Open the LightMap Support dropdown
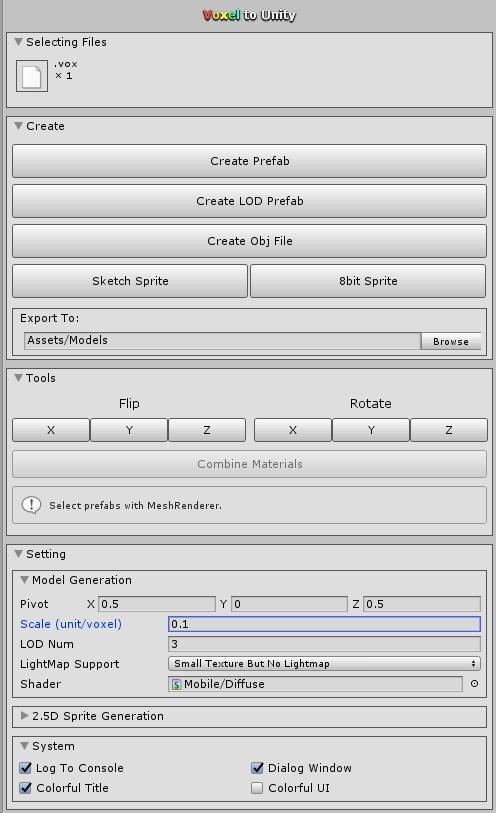496x813 pixels. [x=324, y=664]
